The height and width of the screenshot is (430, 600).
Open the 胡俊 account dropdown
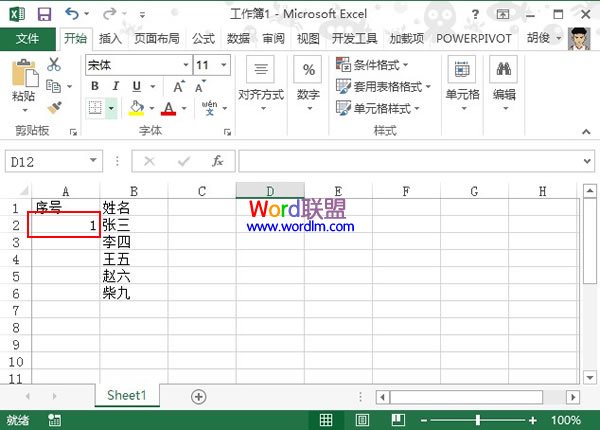(x=544, y=38)
